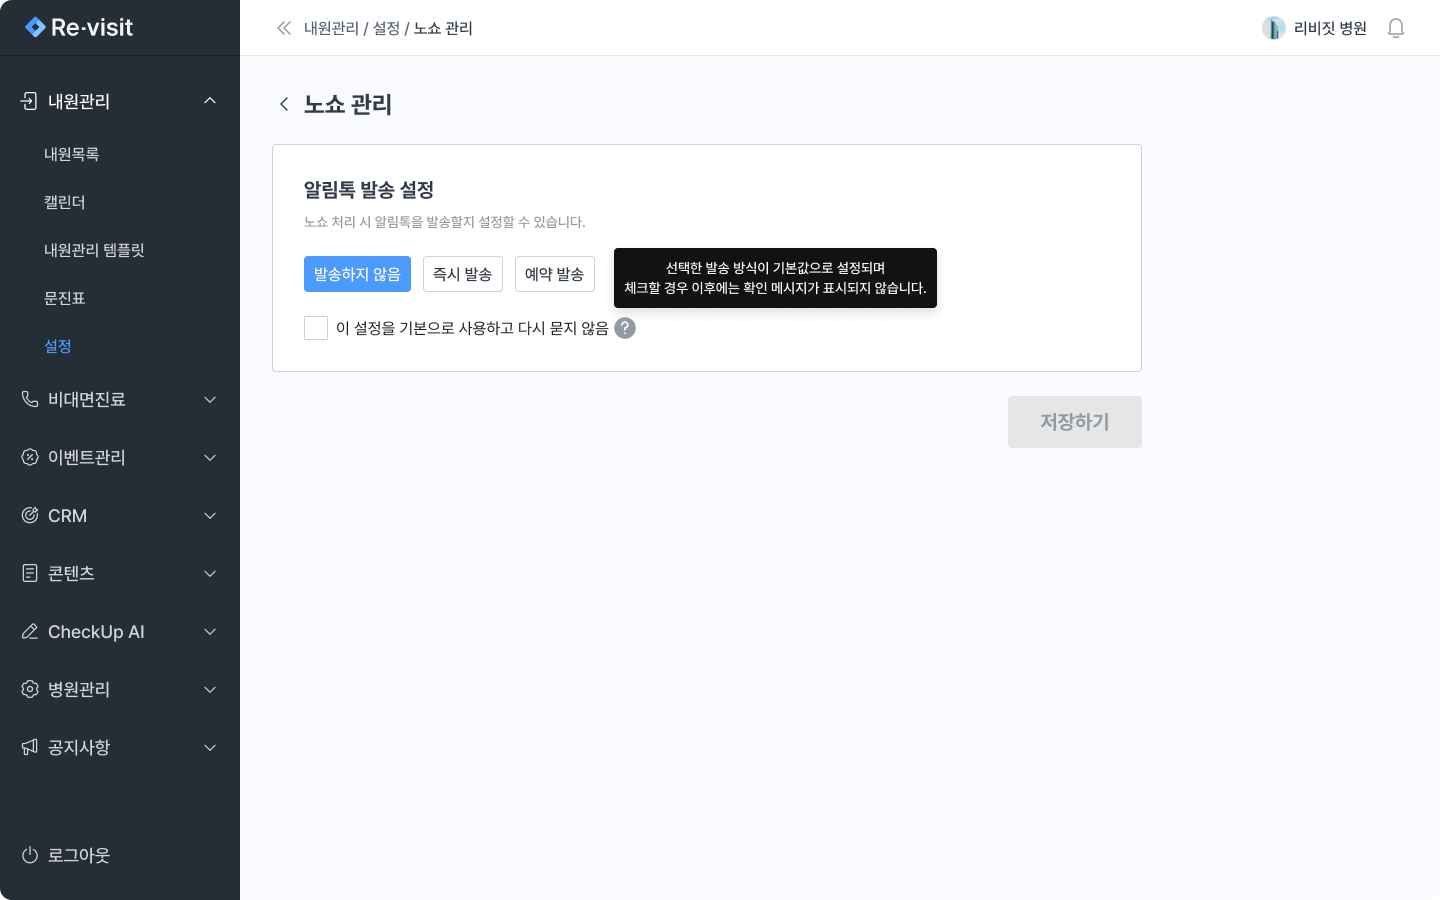Click the notification bell icon
Image resolution: width=1440 pixels, height=900 pixels.
(x=1396, y=28)
